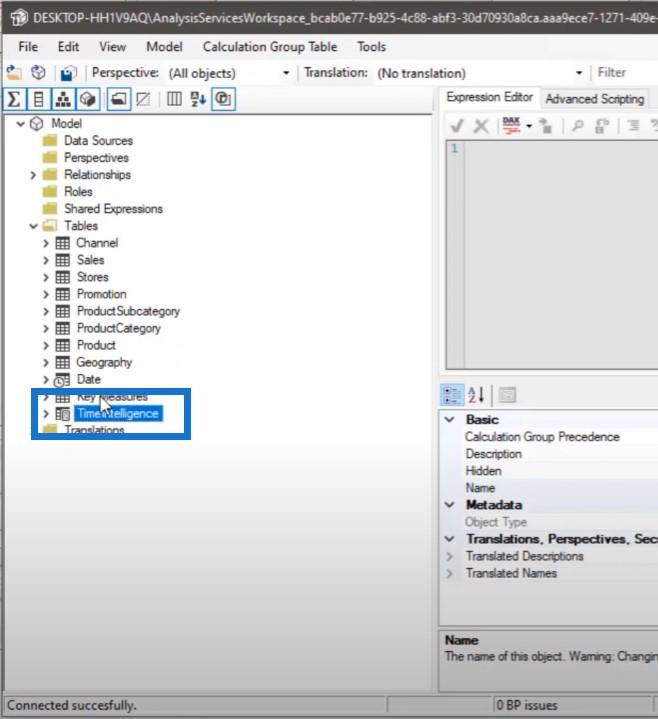Switch property grid to alphabetical A-Z sort

click(x=476, y=395)
